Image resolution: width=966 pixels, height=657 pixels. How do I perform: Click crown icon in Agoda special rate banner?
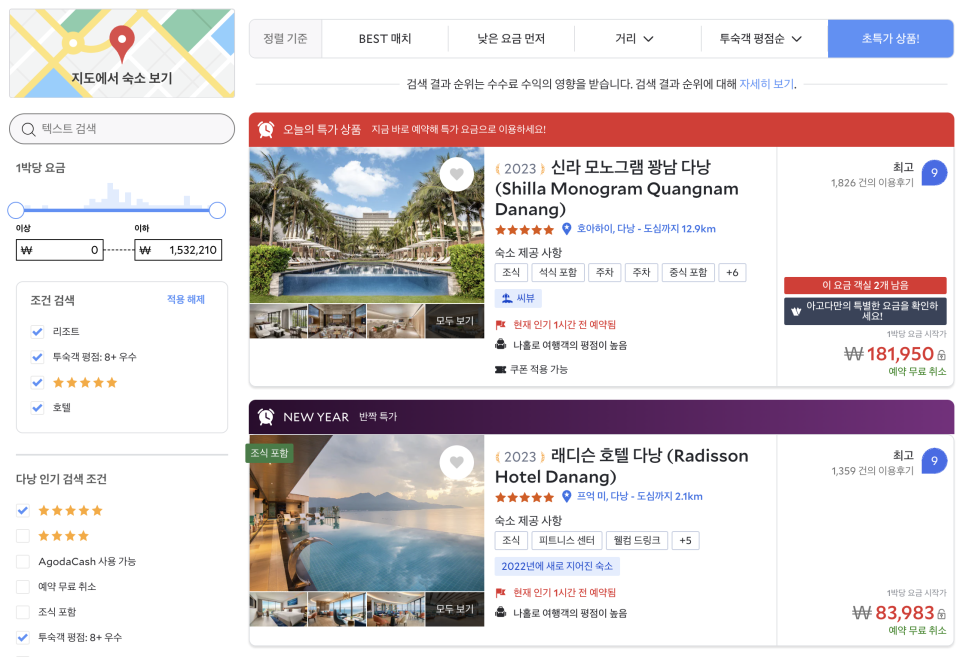[x=796, y=311]
